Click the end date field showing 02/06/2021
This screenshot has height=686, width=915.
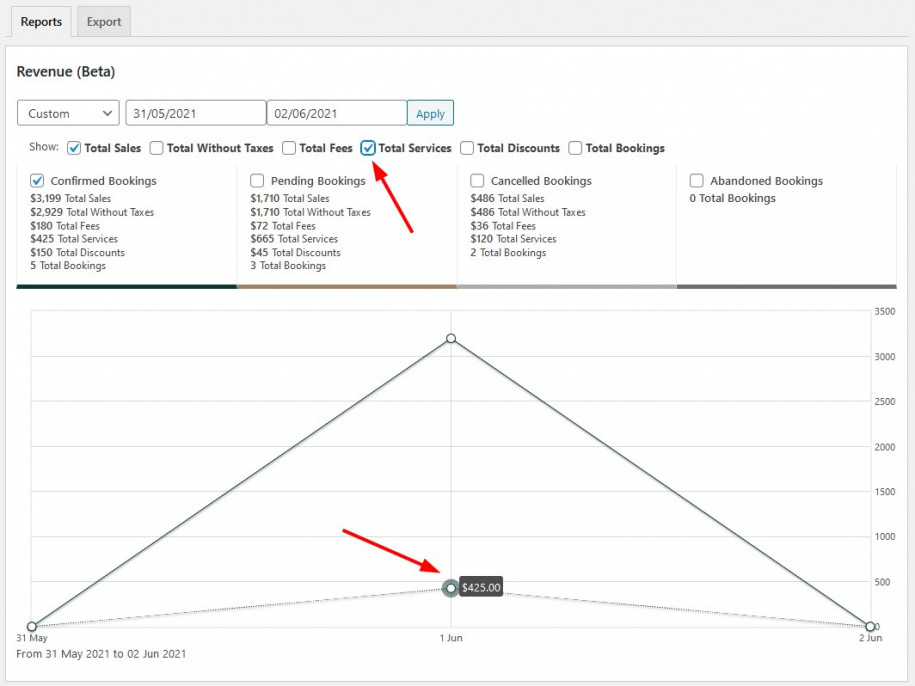[337, 113]
